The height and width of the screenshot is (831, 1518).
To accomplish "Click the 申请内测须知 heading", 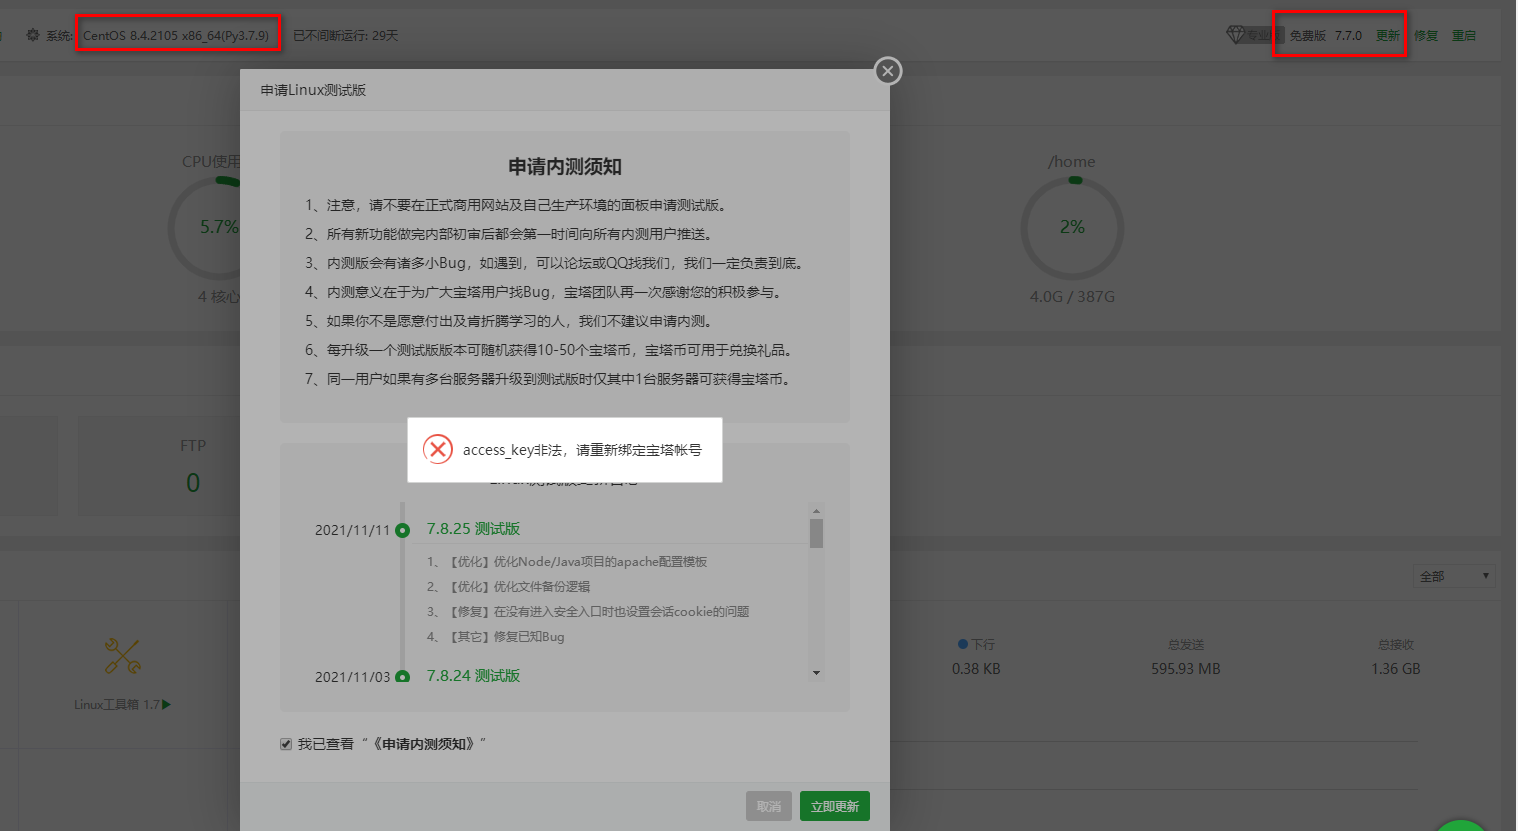I will 565,167.
